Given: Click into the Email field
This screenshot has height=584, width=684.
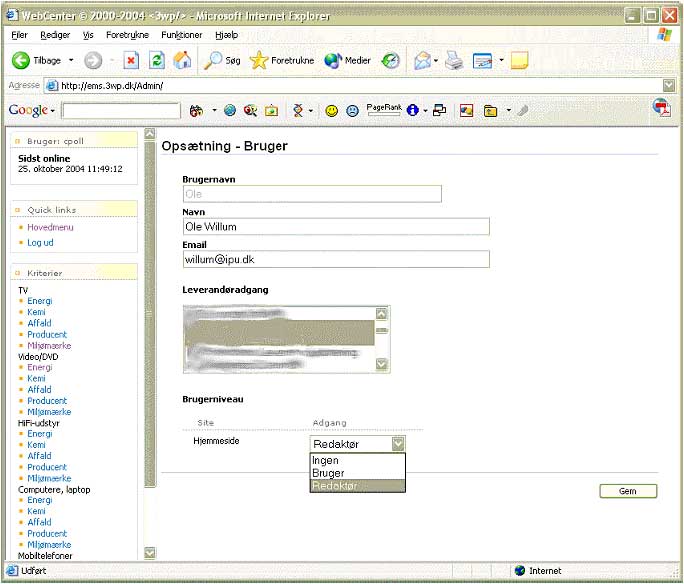Looking at the screenshot, I should (336, 260).
